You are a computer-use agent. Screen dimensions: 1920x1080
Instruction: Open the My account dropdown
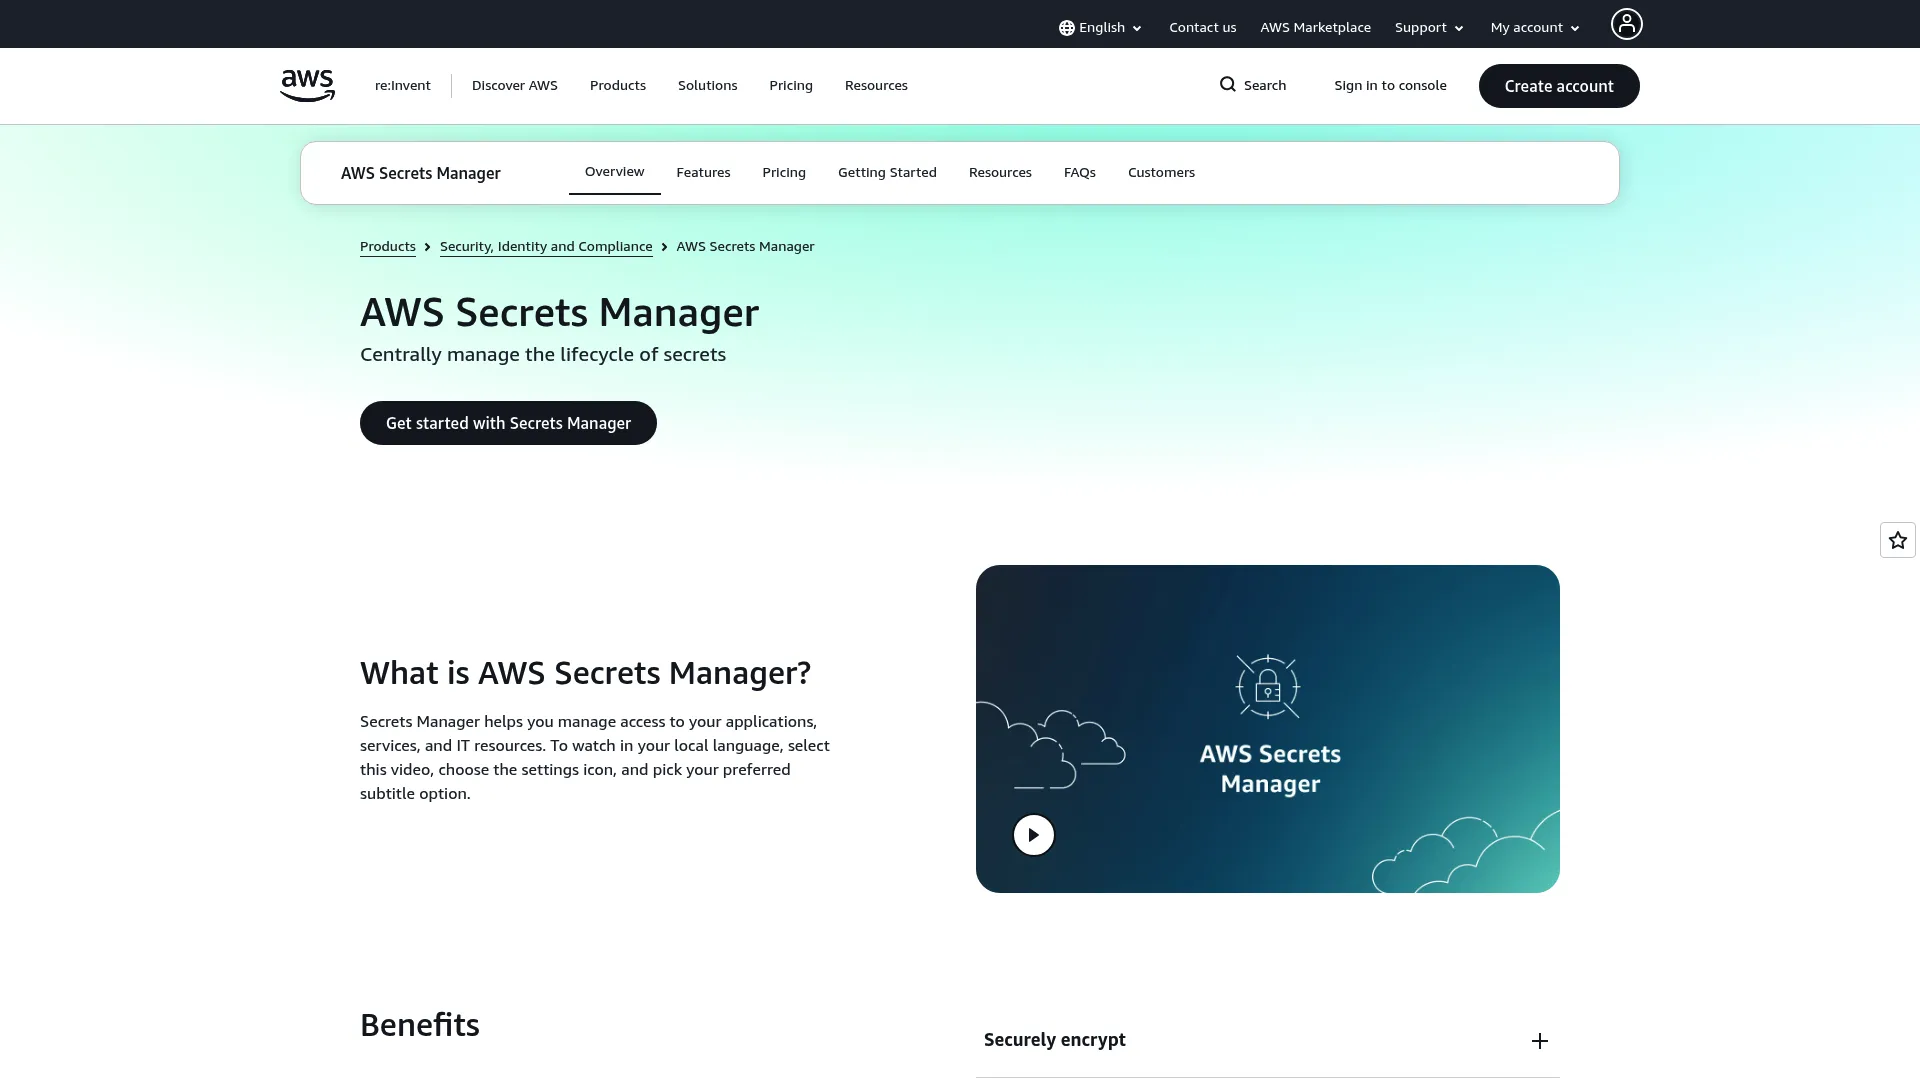pos(1535,28)
